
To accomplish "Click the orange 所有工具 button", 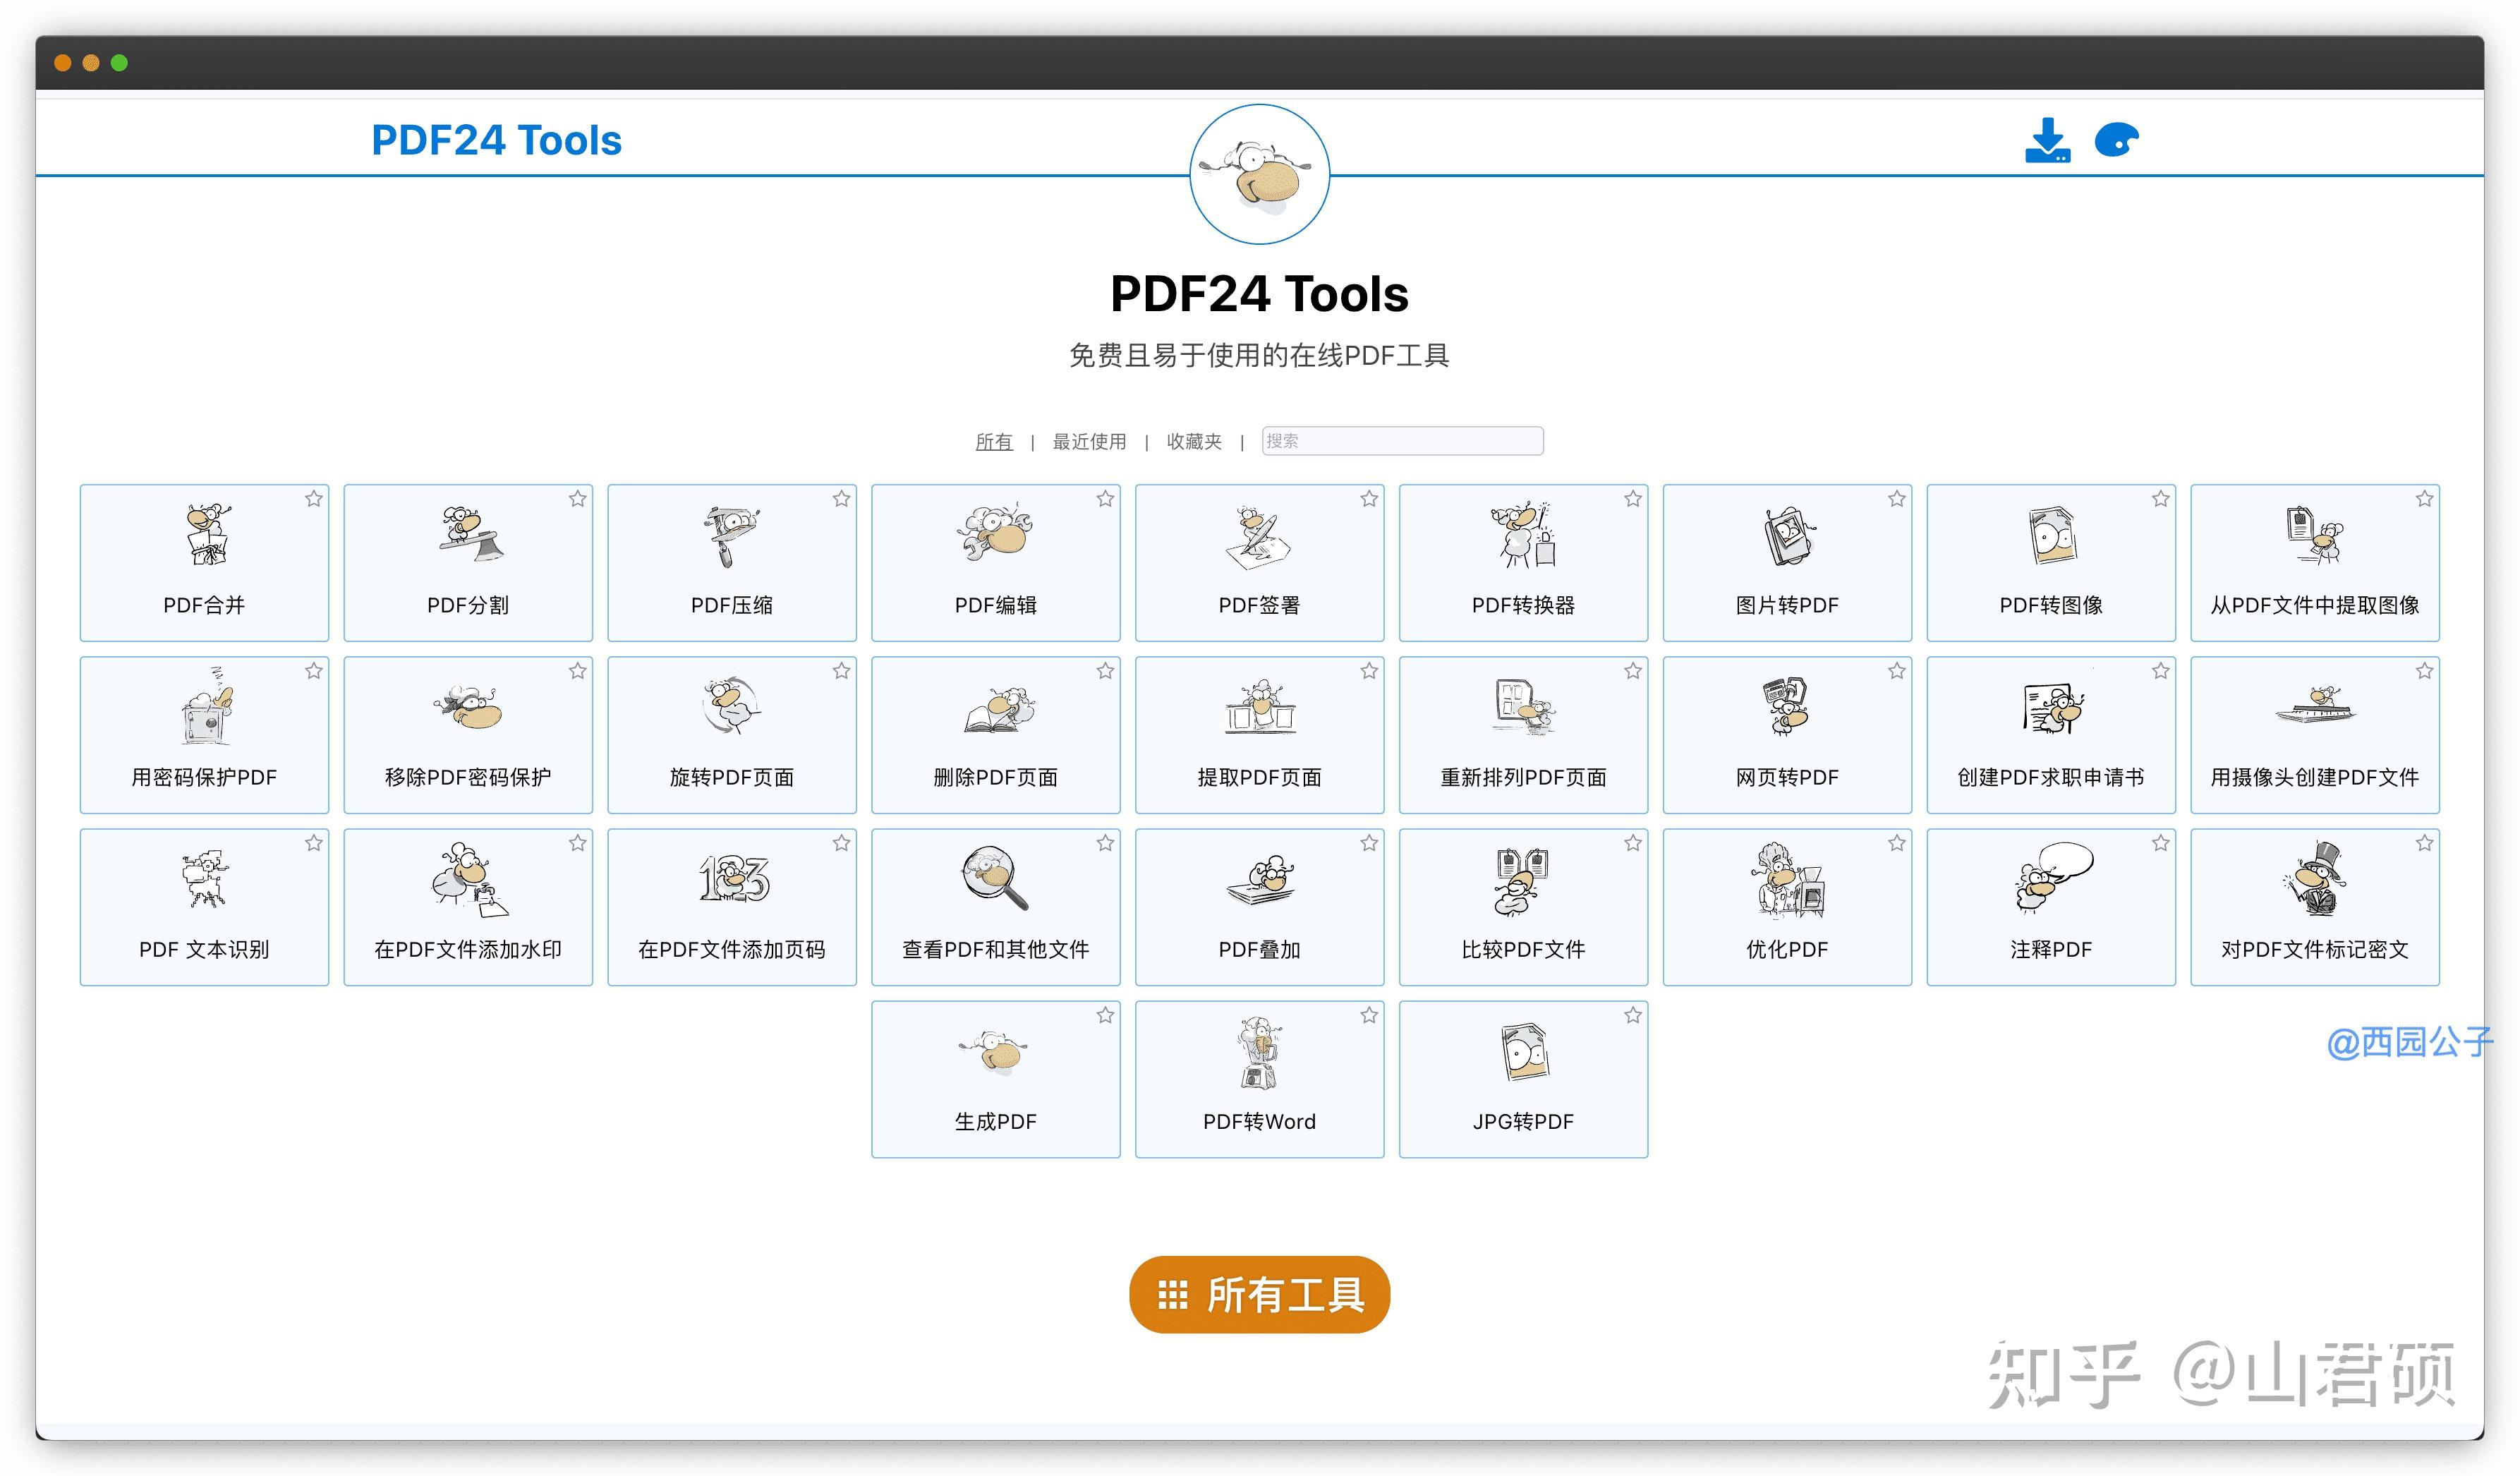I will tap(1259, 1295).
